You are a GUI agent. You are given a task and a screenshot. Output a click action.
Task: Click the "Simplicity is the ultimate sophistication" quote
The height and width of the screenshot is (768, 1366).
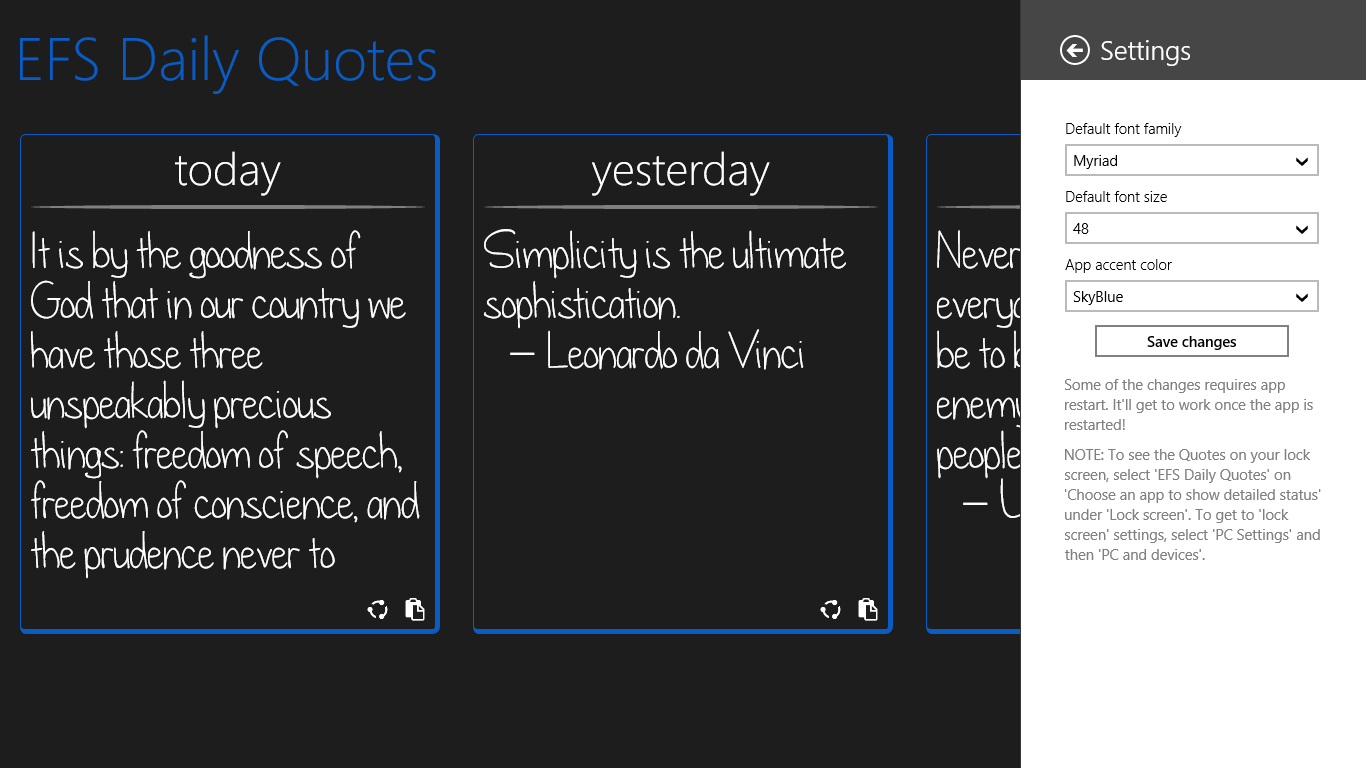click(x=664, y=279)
